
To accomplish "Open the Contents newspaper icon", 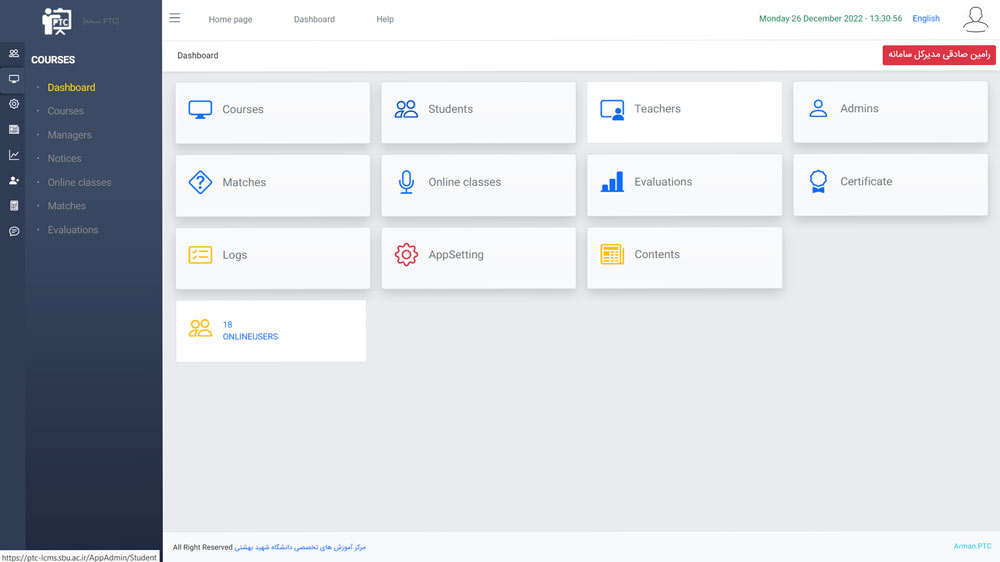I will pos(612,255).
